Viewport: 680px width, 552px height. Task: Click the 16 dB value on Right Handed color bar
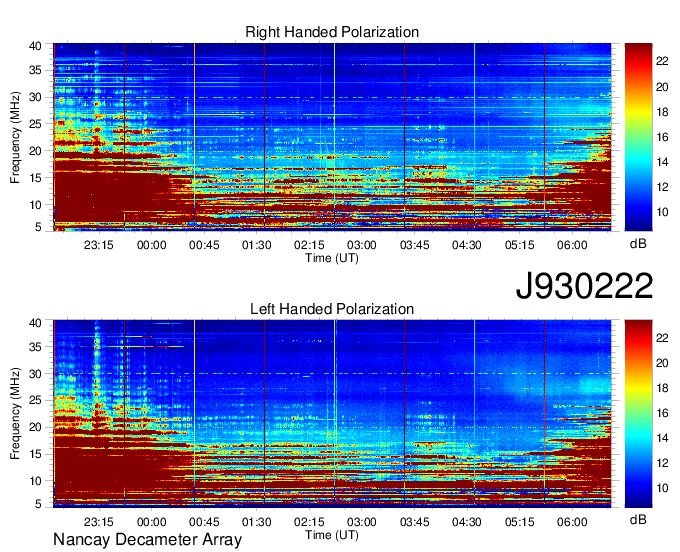(x=662, y=137)
